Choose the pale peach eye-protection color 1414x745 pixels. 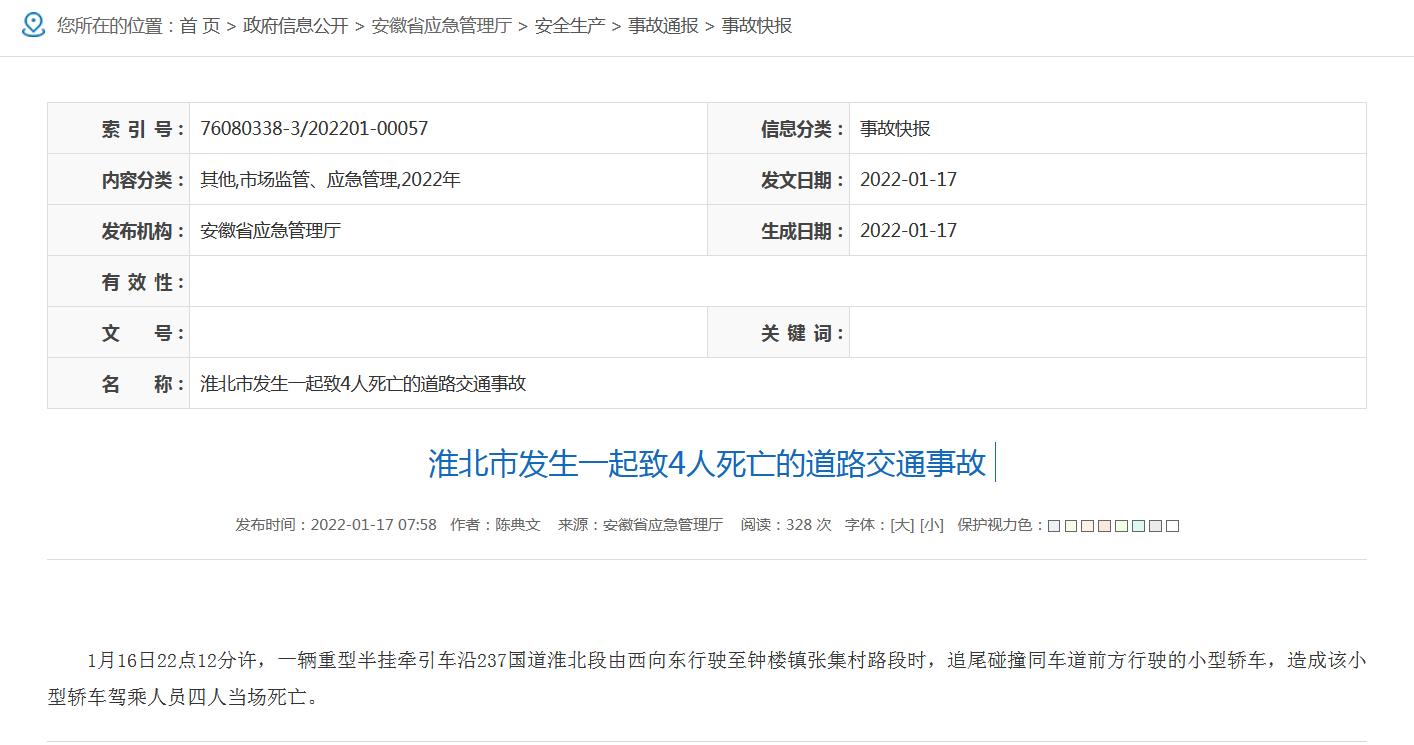[1088, 526]
